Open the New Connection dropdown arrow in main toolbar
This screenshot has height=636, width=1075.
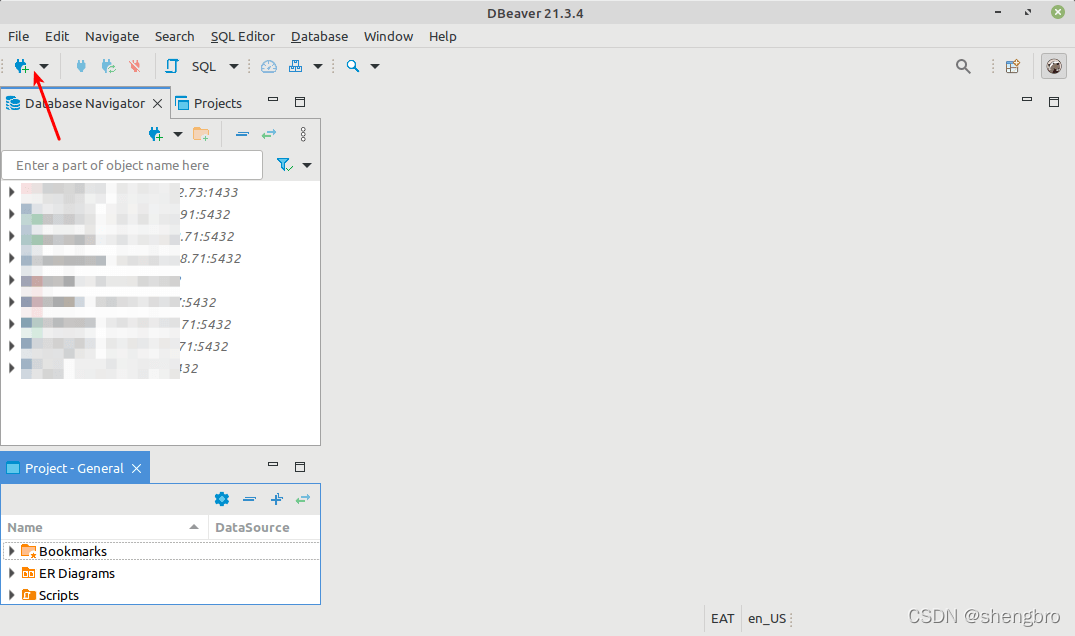[44, 66]
